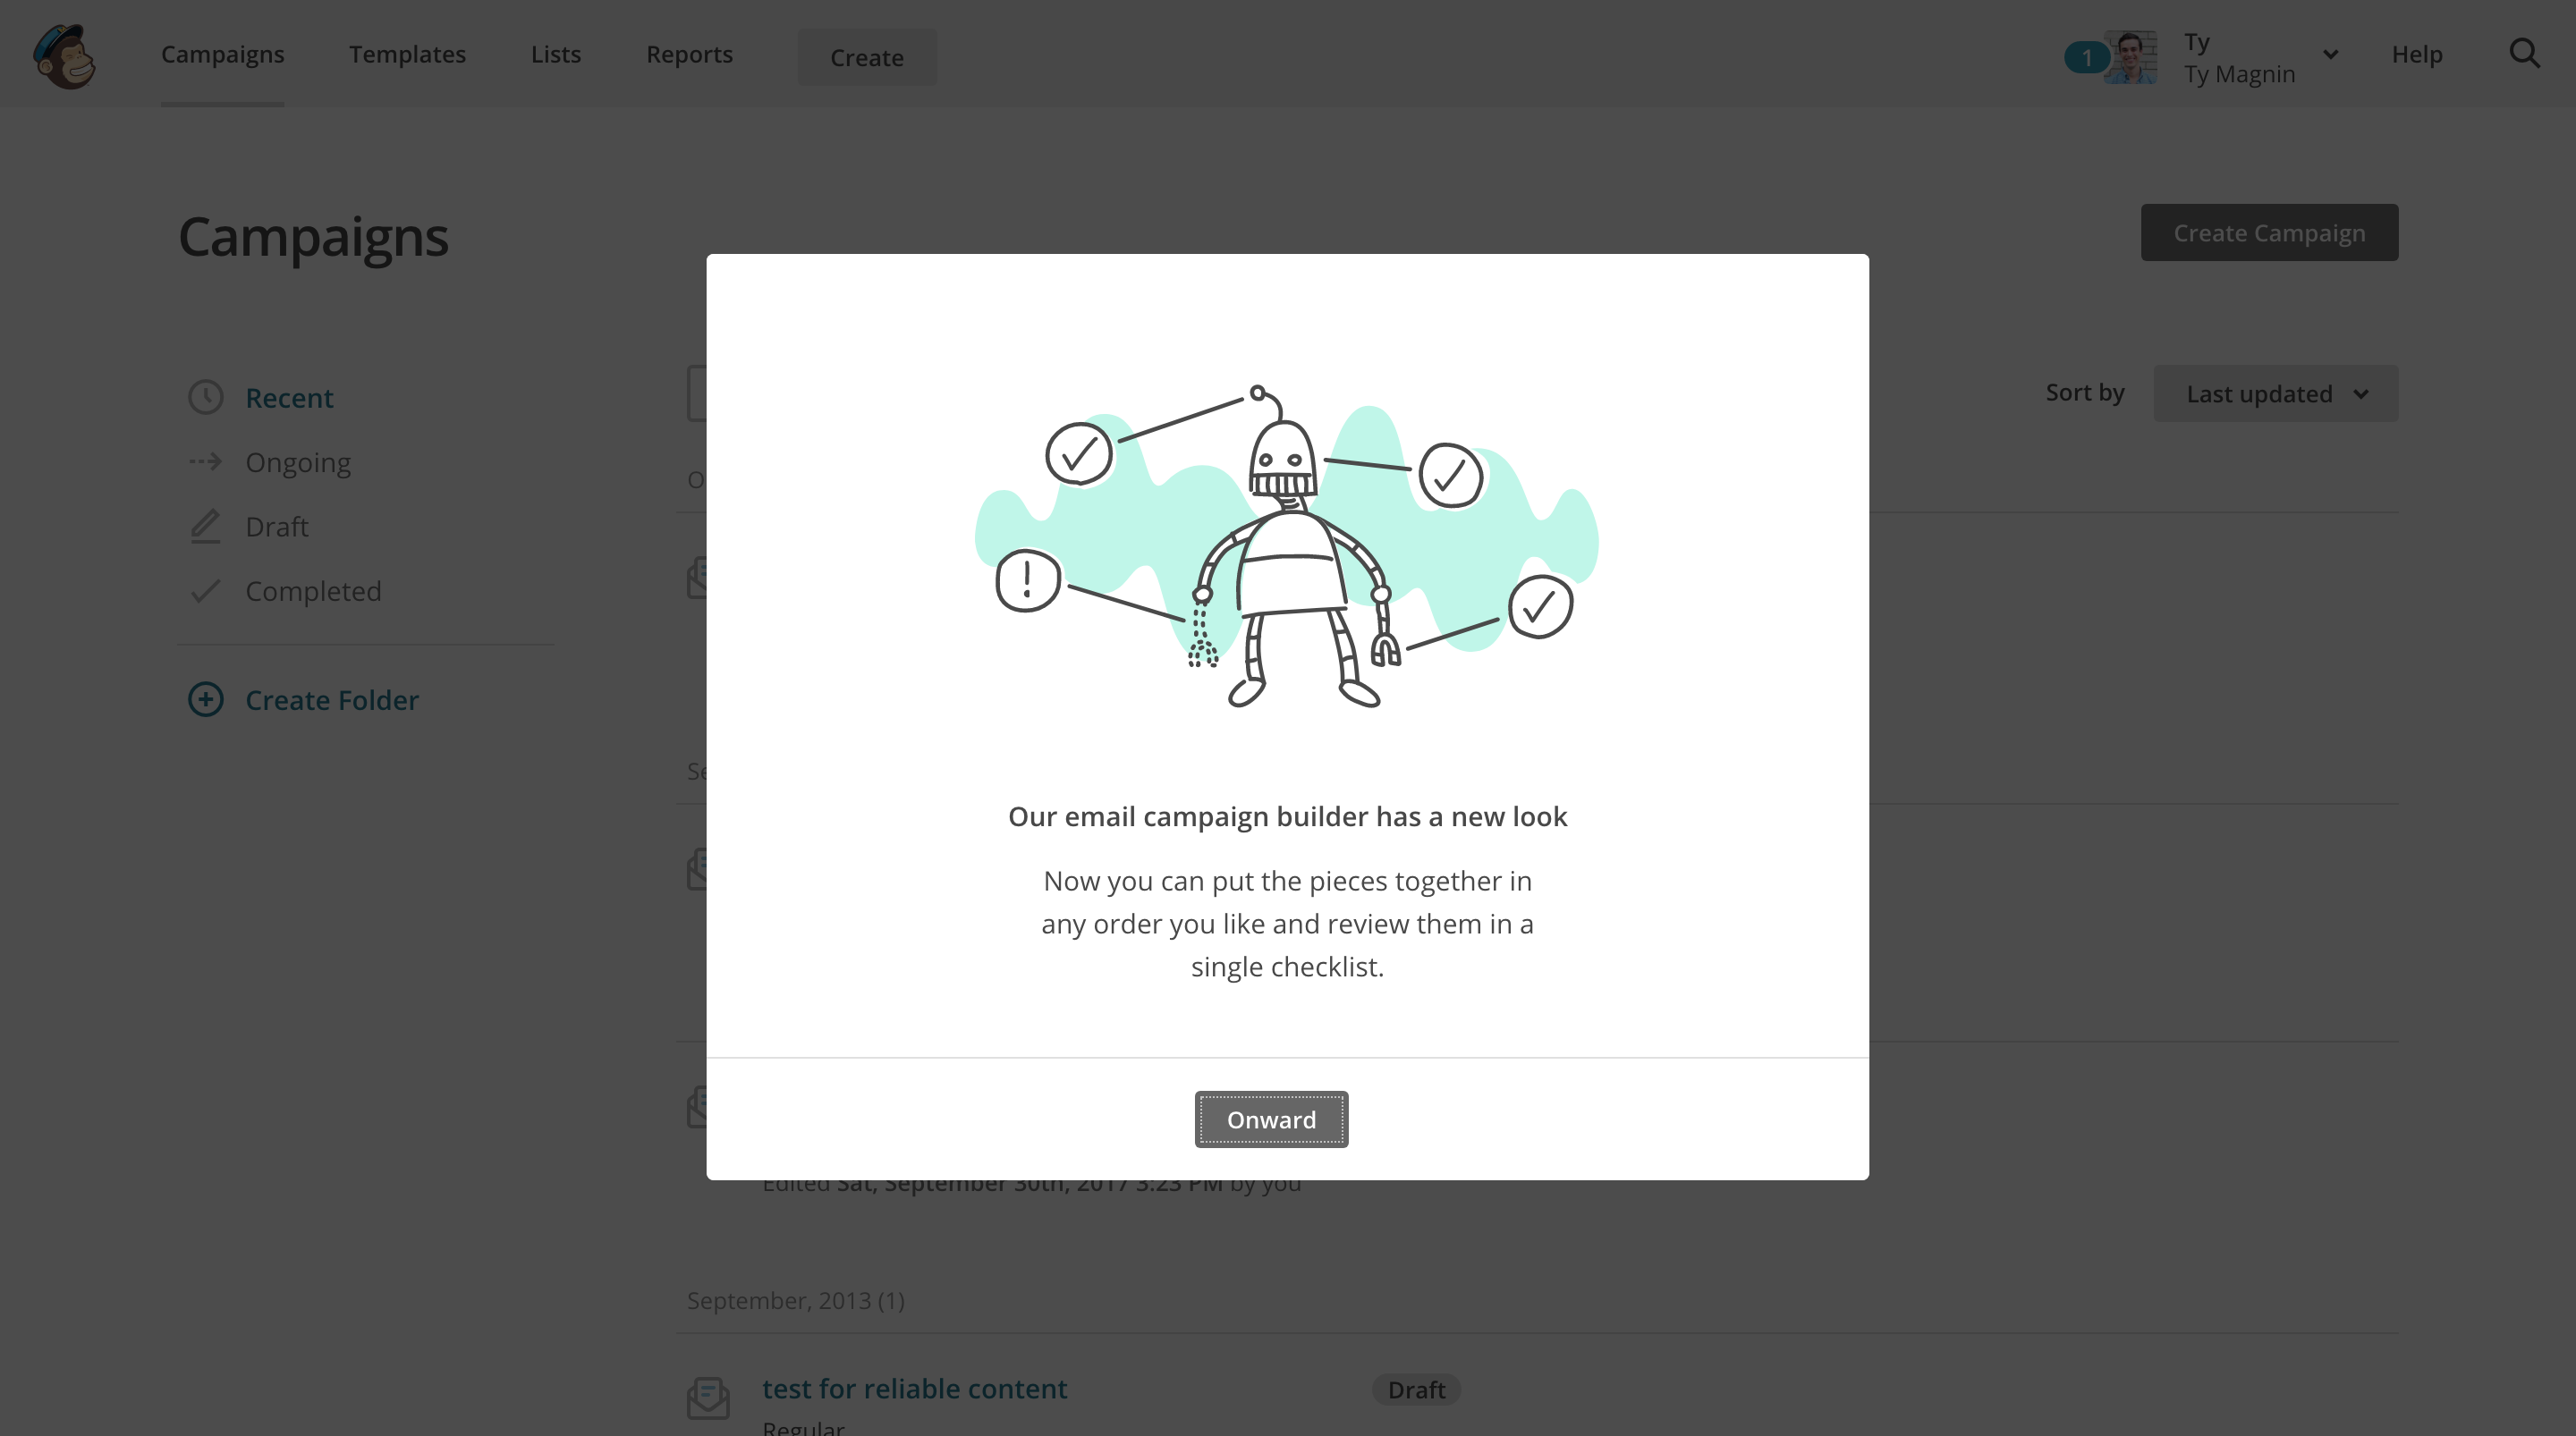Expand the account dropdown chevron
This screenshot has width=2576, height=1436.
[2331, 55]
